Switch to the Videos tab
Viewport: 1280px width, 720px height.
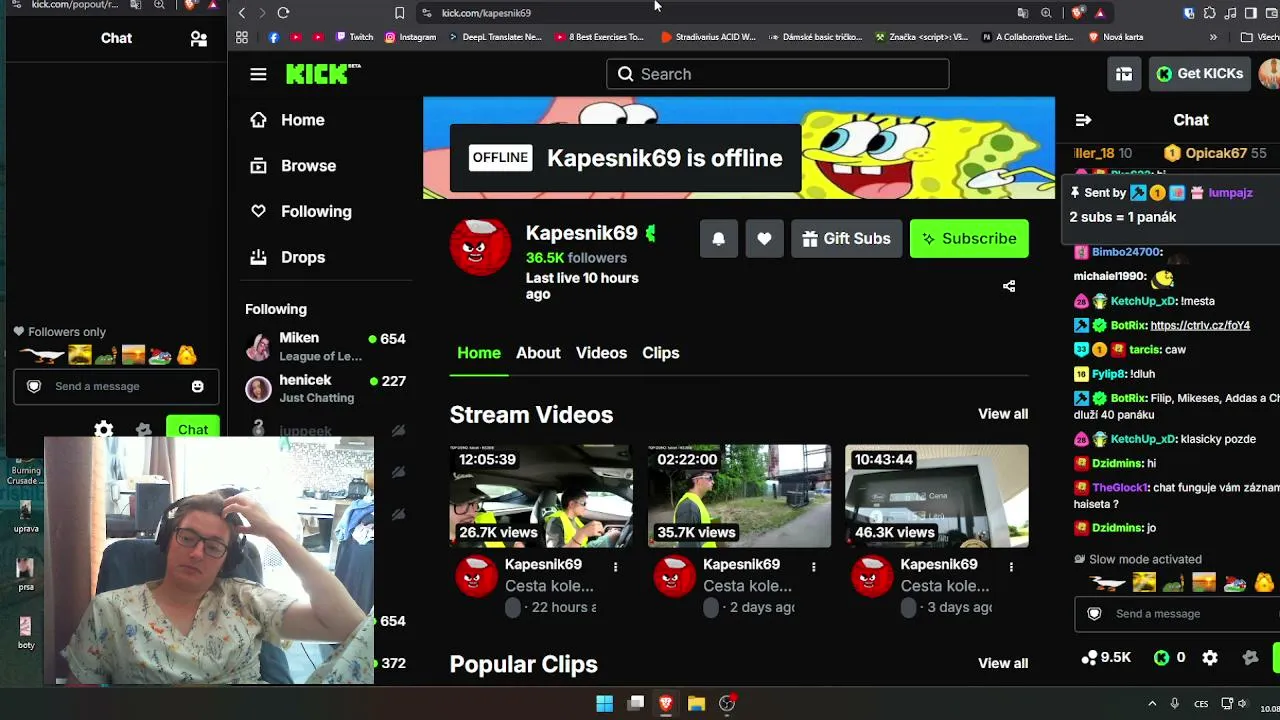click(x=601, y=353)
